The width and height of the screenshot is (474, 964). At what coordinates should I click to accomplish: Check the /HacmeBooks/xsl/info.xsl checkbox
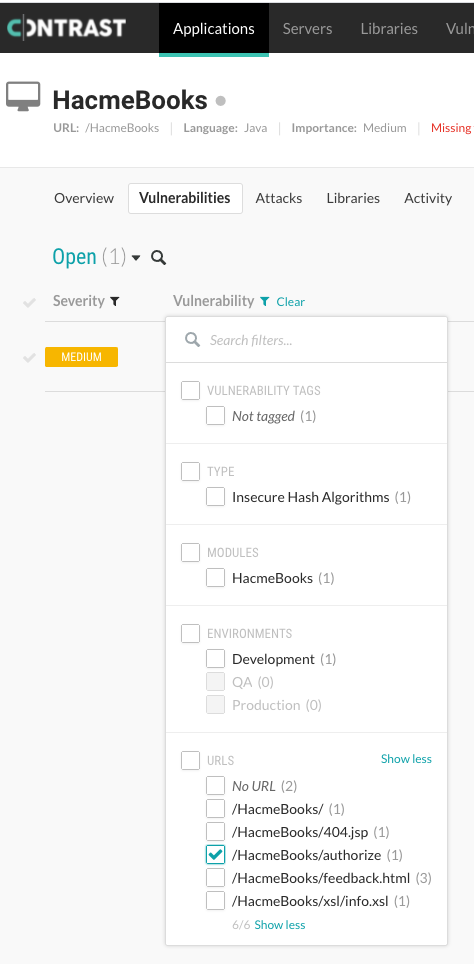click(x=215, y=901)
